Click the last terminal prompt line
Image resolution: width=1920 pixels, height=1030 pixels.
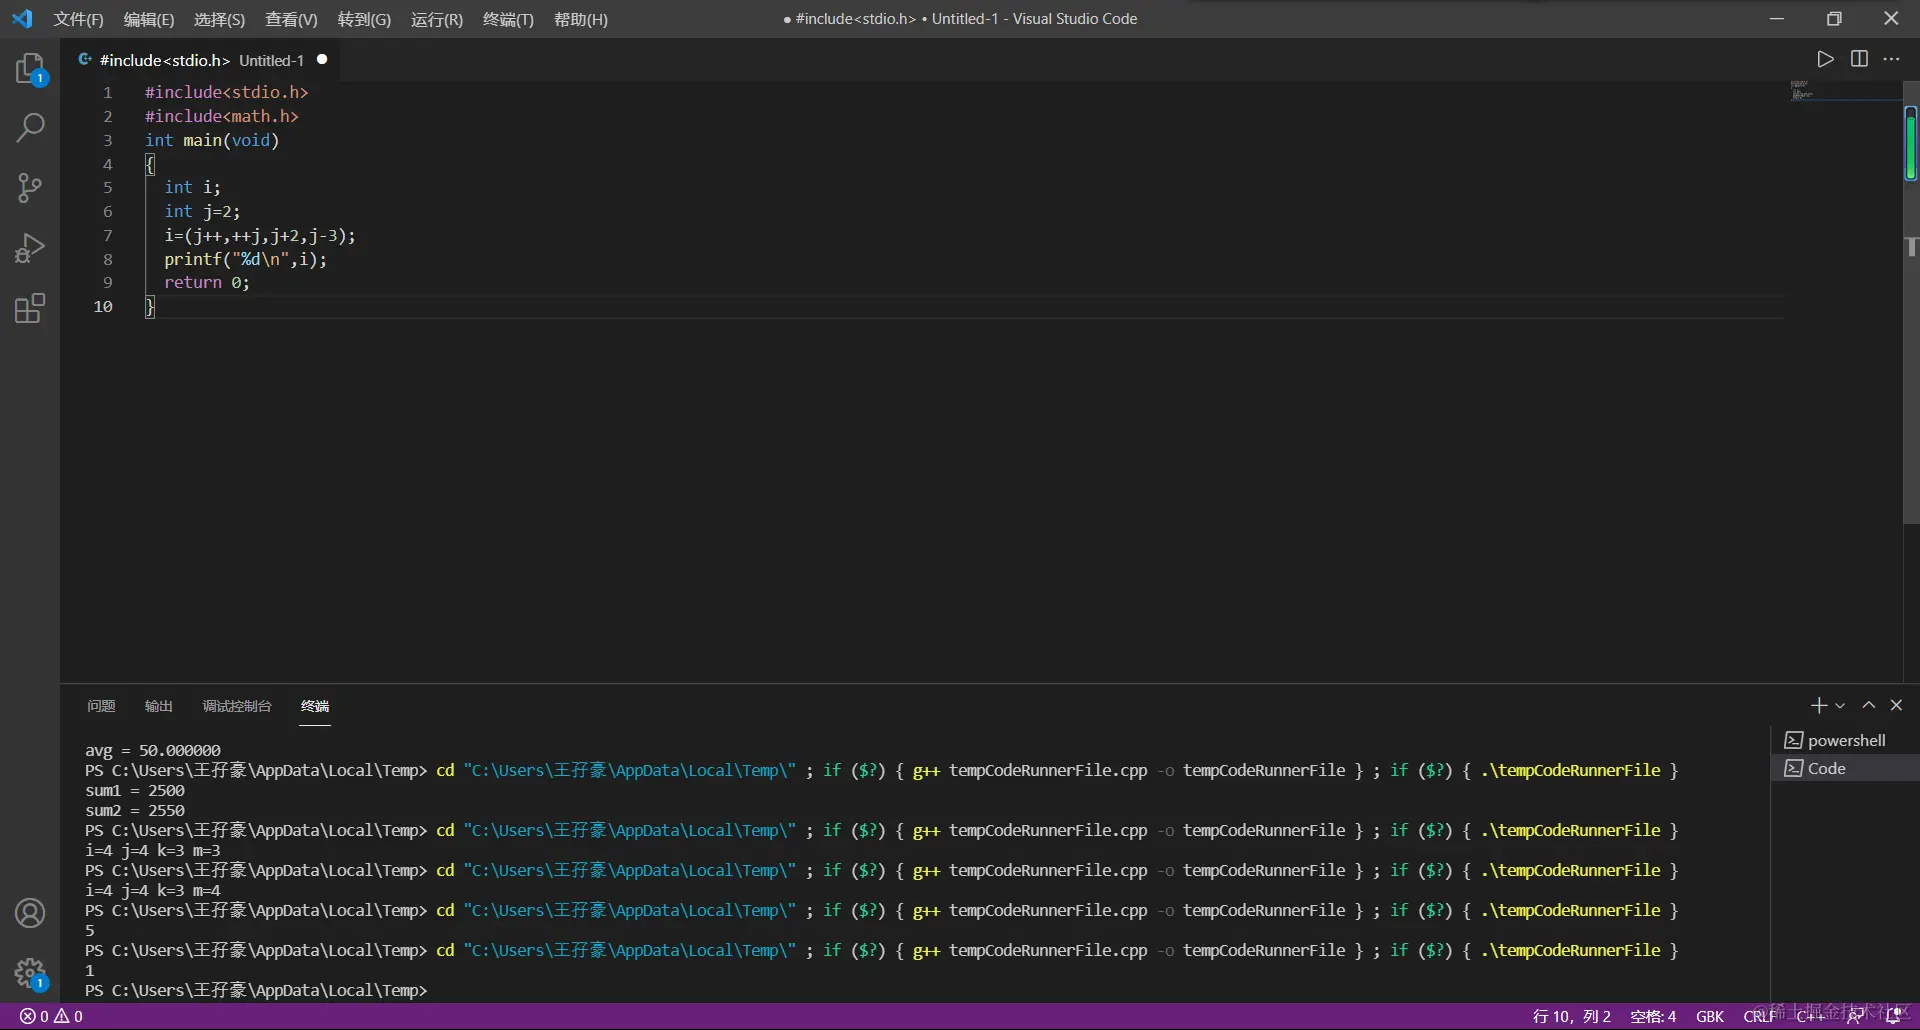256,990
